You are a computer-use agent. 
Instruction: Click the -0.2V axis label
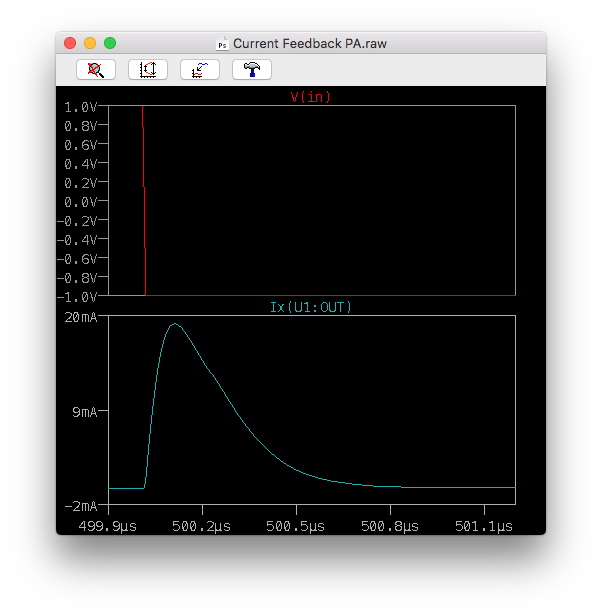click(x=77, y=221)
